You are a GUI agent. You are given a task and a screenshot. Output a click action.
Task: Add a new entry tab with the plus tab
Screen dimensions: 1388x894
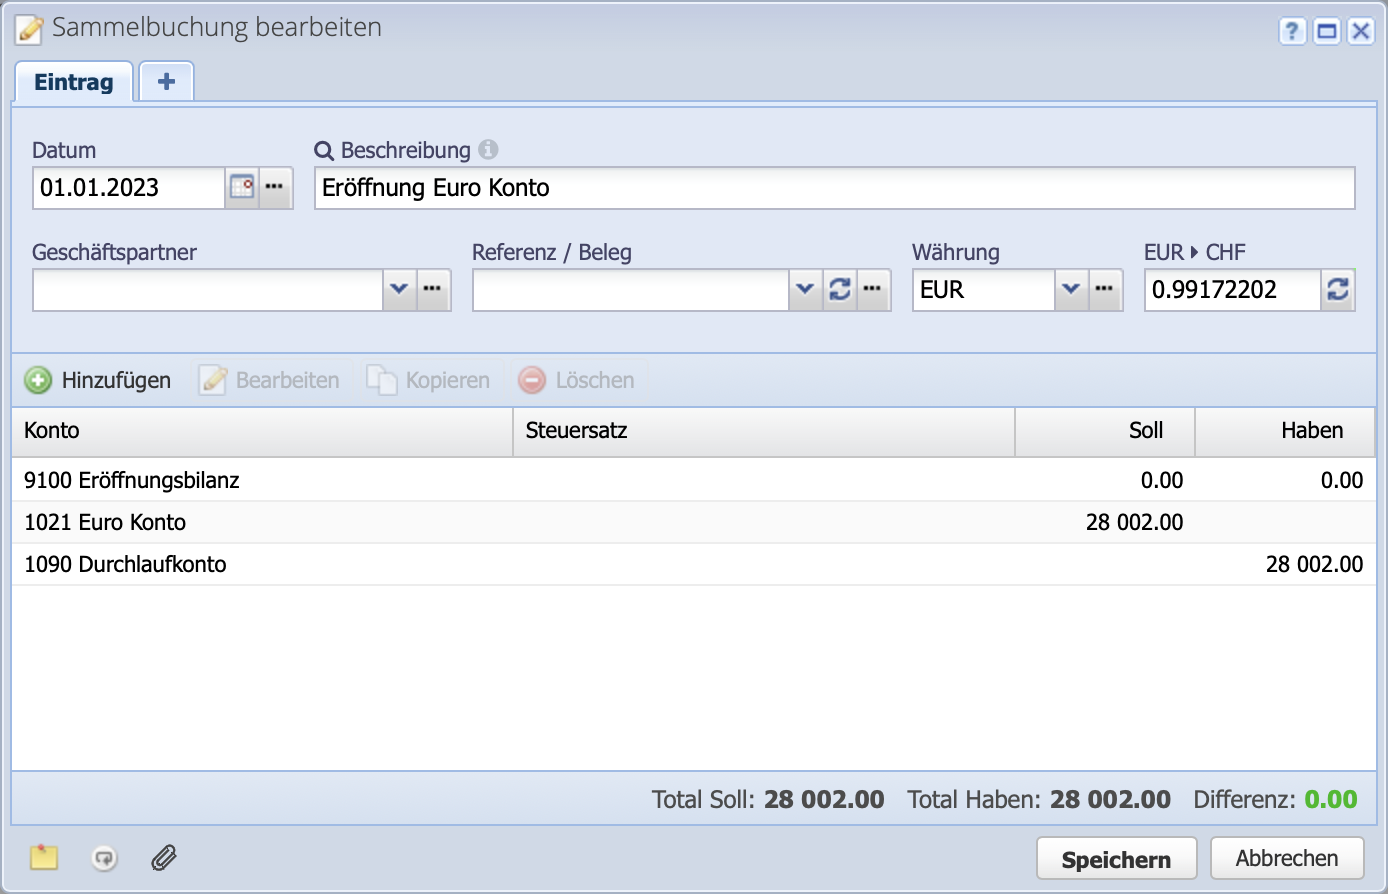166,81
